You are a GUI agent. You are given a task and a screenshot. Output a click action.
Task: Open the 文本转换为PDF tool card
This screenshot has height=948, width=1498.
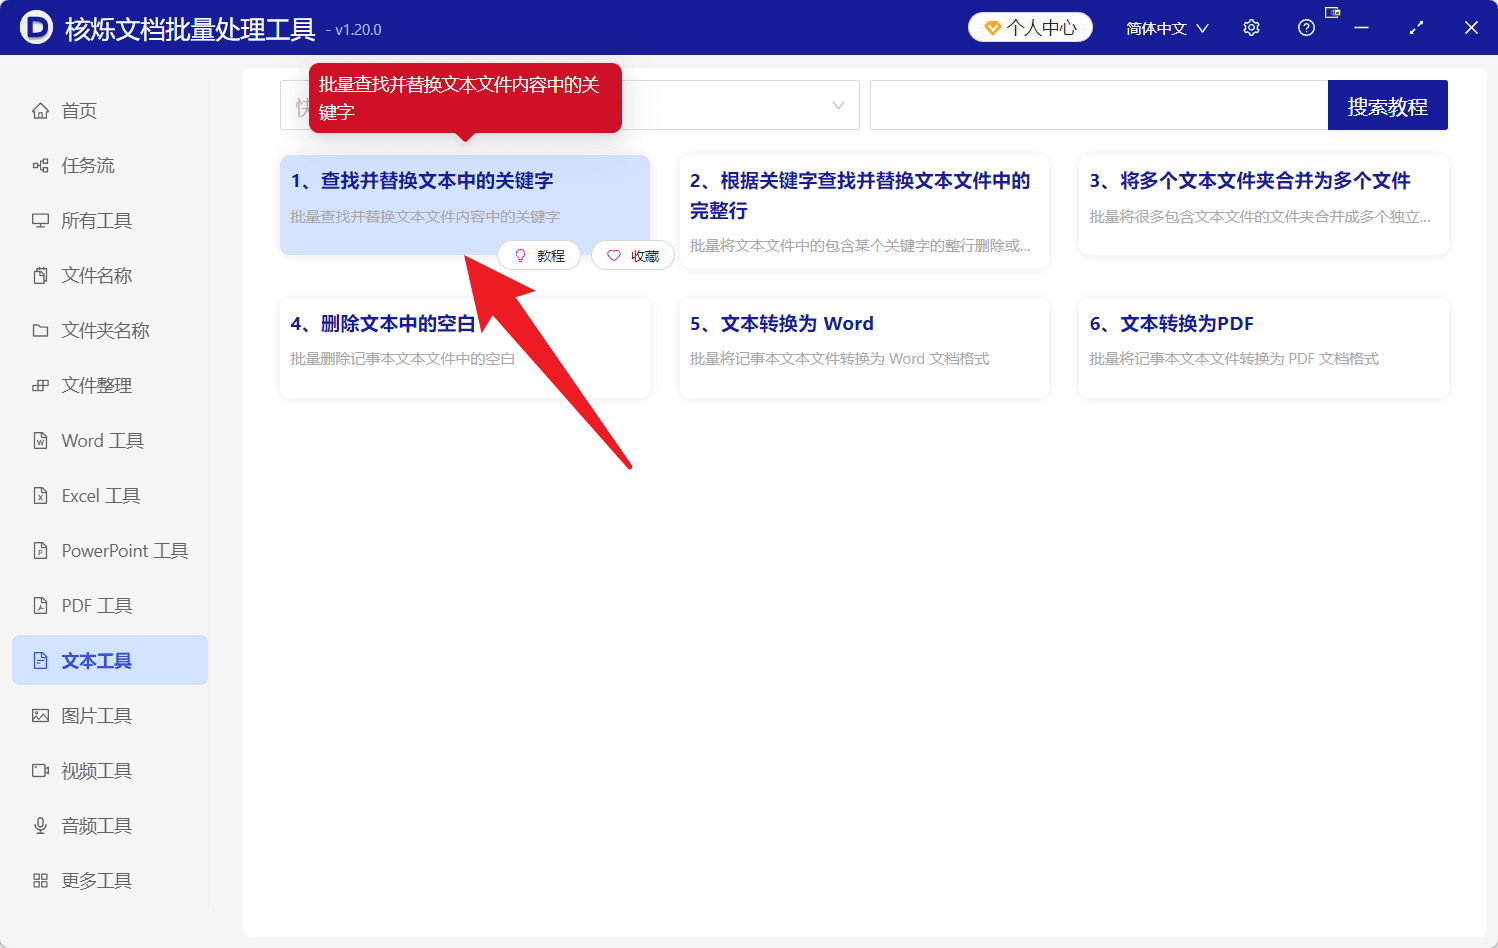click(1264, 348)
